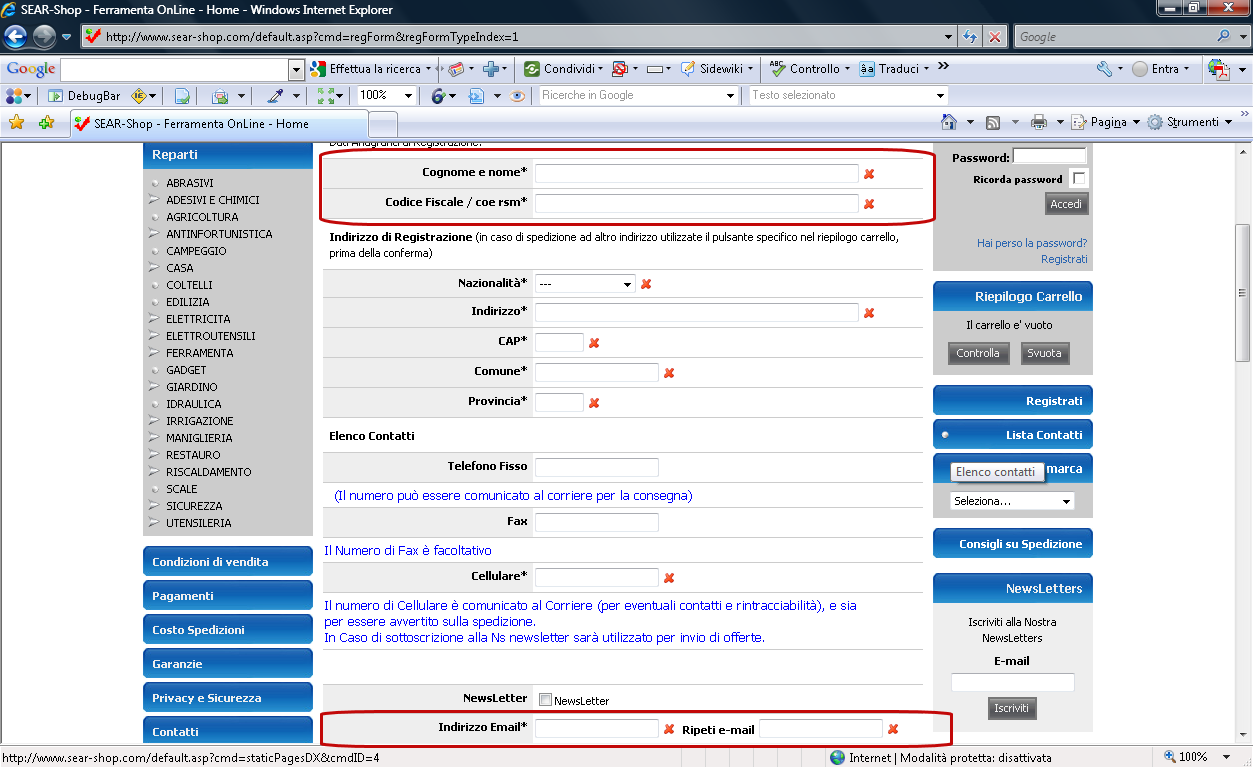
Task: Open the address bar URL history dropdown
Action: pyautogui.click(x=949, y=37)
